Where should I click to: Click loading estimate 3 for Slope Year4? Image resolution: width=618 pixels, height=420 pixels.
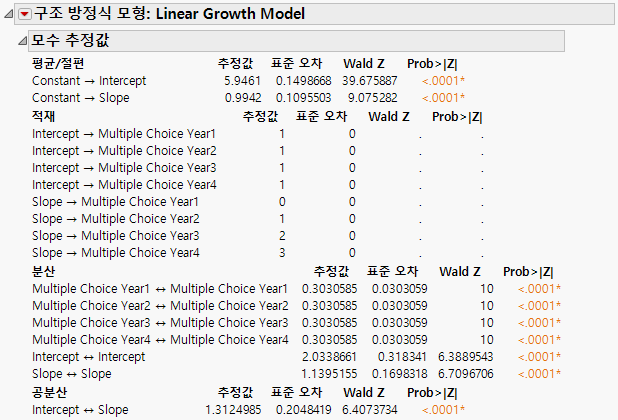point(282,253)
